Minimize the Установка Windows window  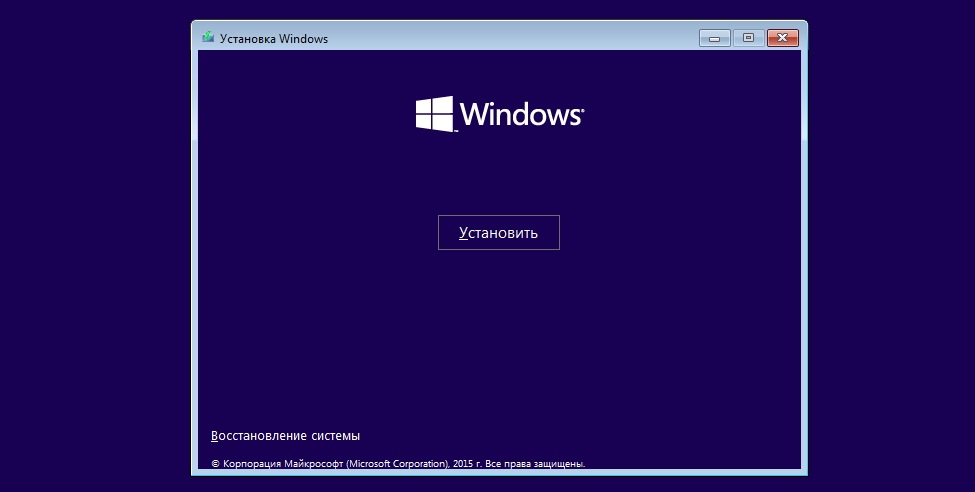pos(714,38)
